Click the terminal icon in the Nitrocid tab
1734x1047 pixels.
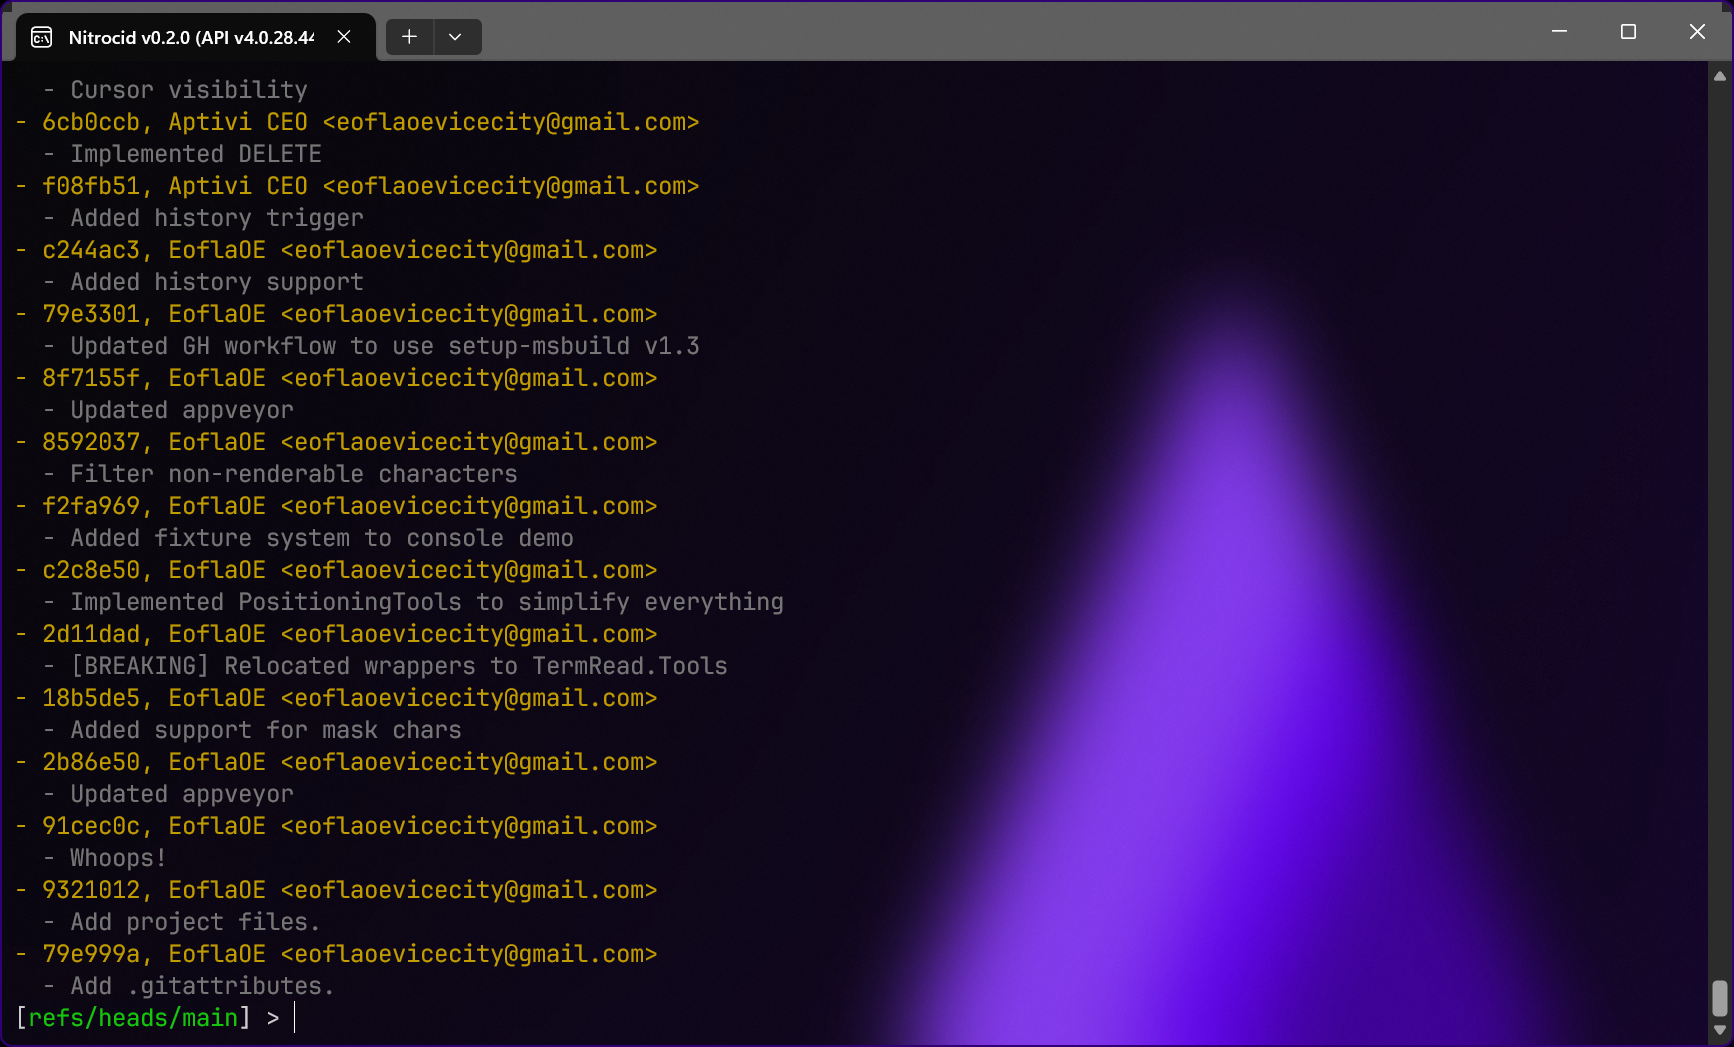tap(42, 38)
